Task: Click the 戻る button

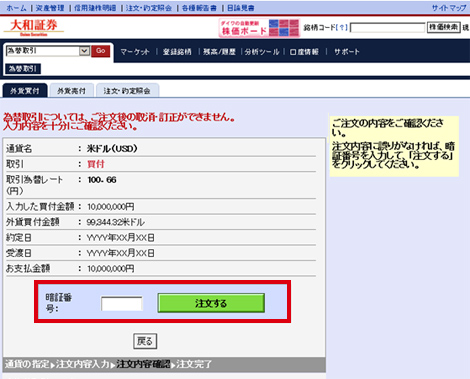Action: [145, 341]
